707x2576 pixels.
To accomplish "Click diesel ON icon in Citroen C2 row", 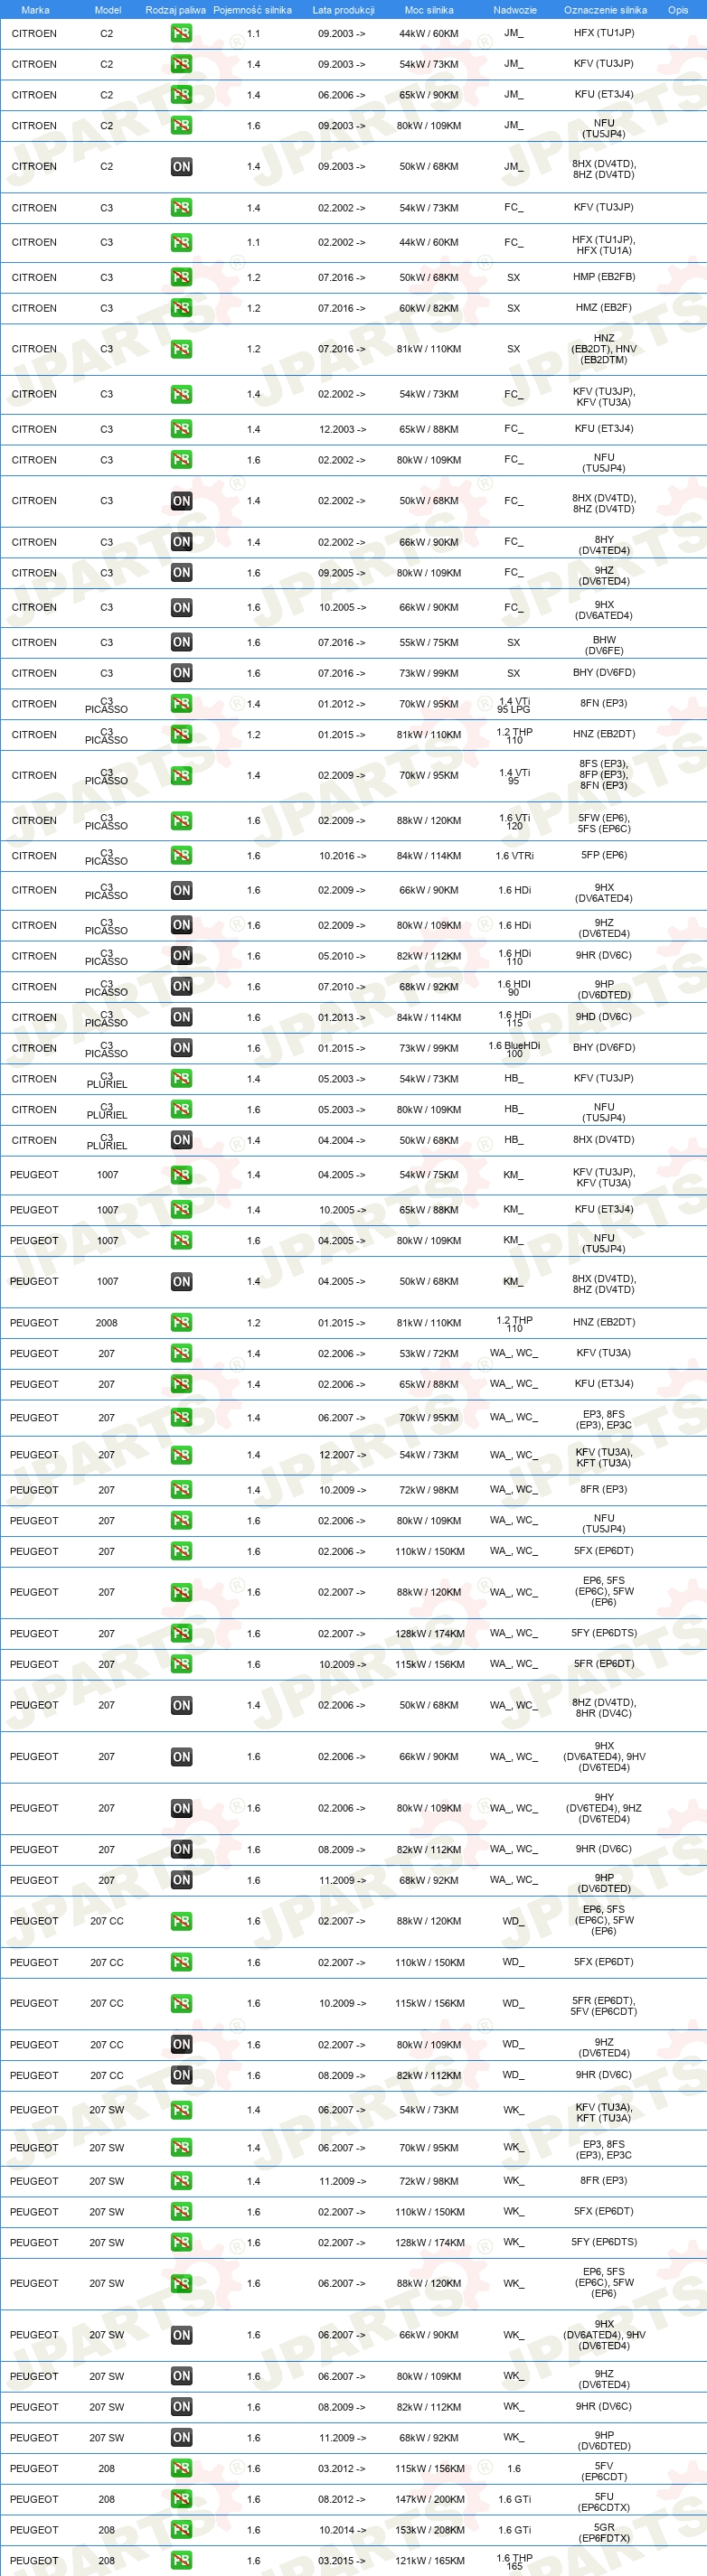I will 181,167.
